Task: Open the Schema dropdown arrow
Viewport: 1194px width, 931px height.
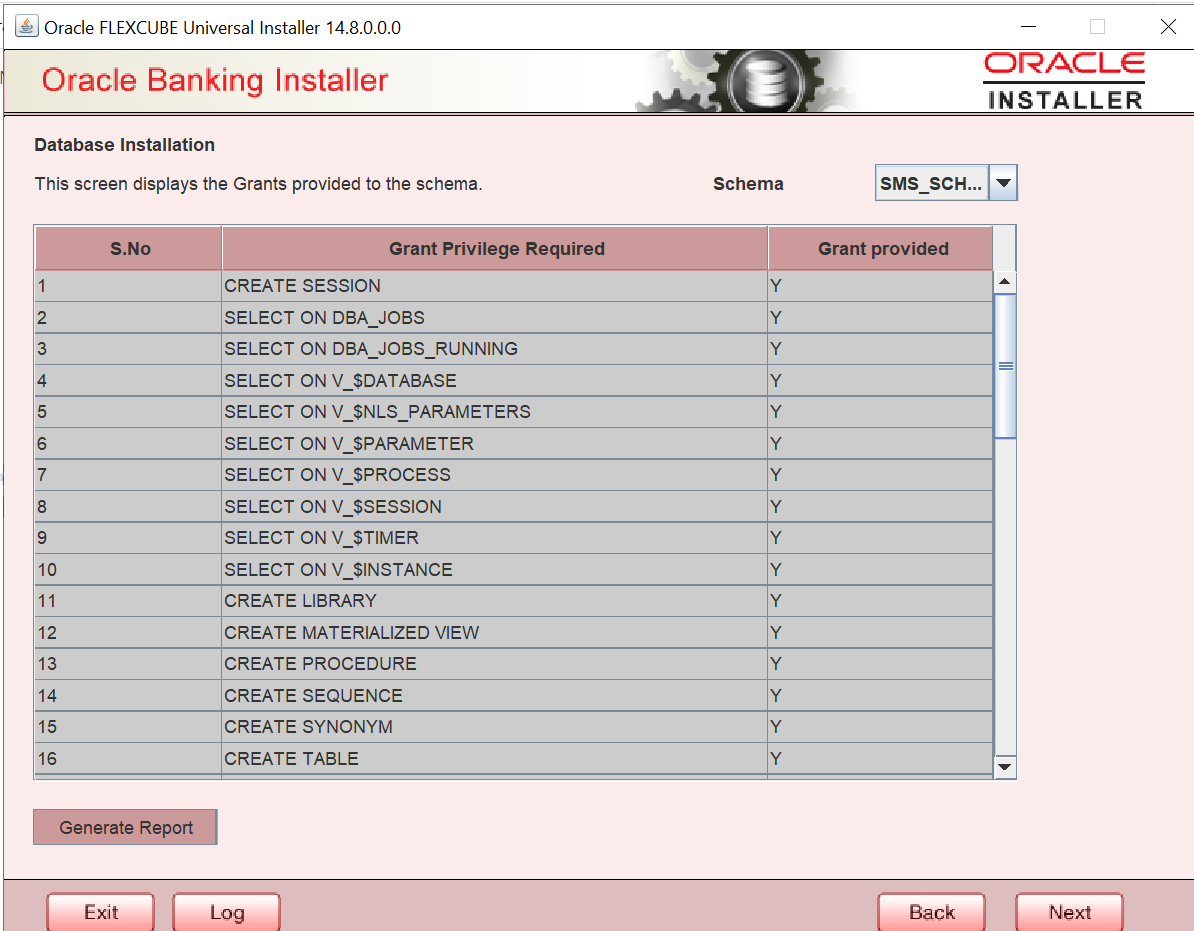Action: click(x=1003, y=183)
